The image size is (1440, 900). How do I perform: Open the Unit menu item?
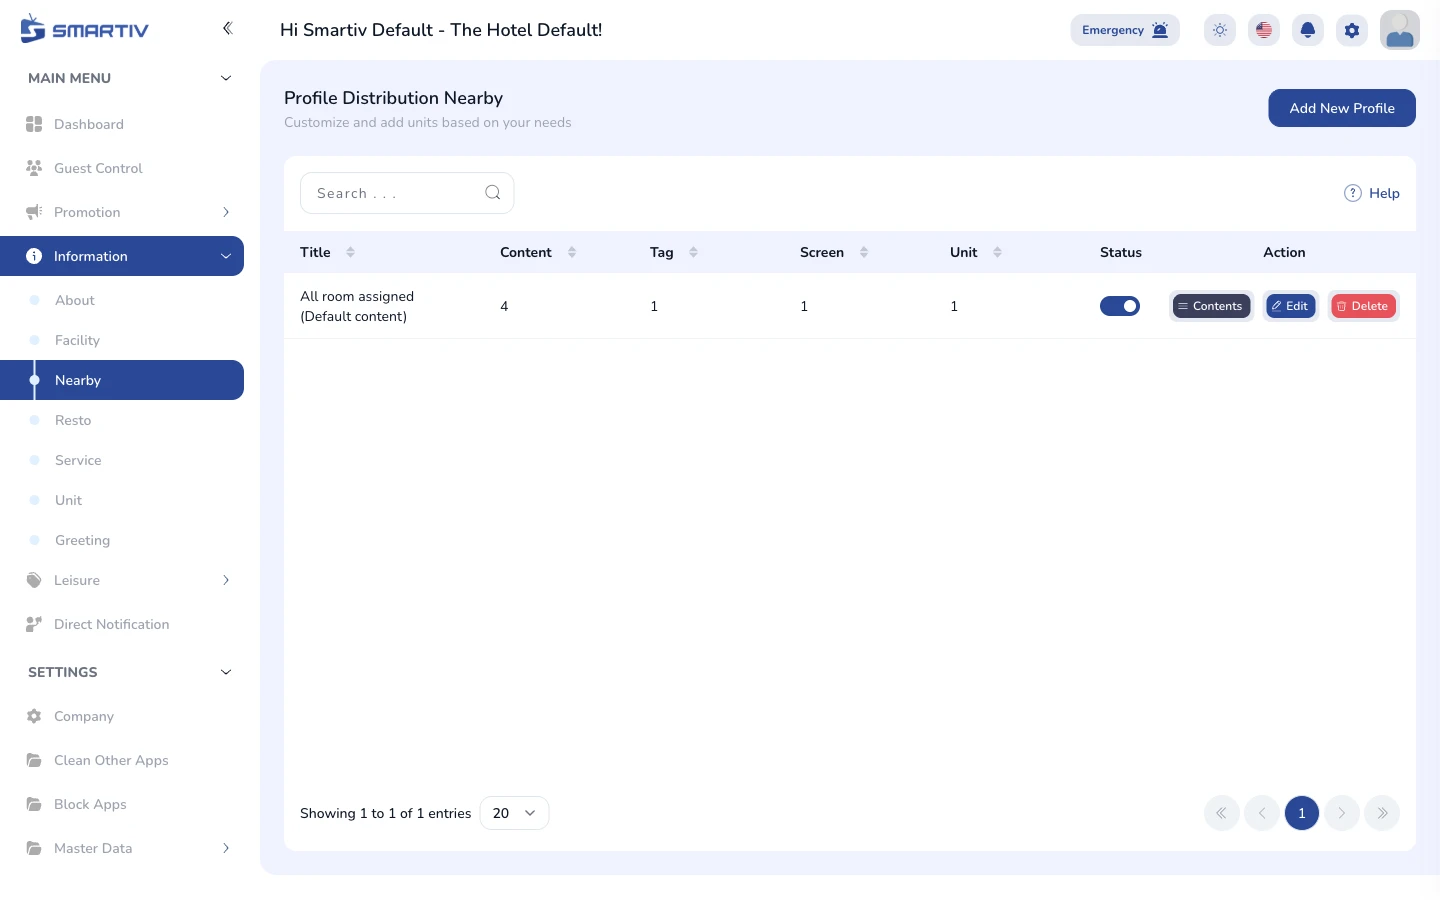coord(122,500)
